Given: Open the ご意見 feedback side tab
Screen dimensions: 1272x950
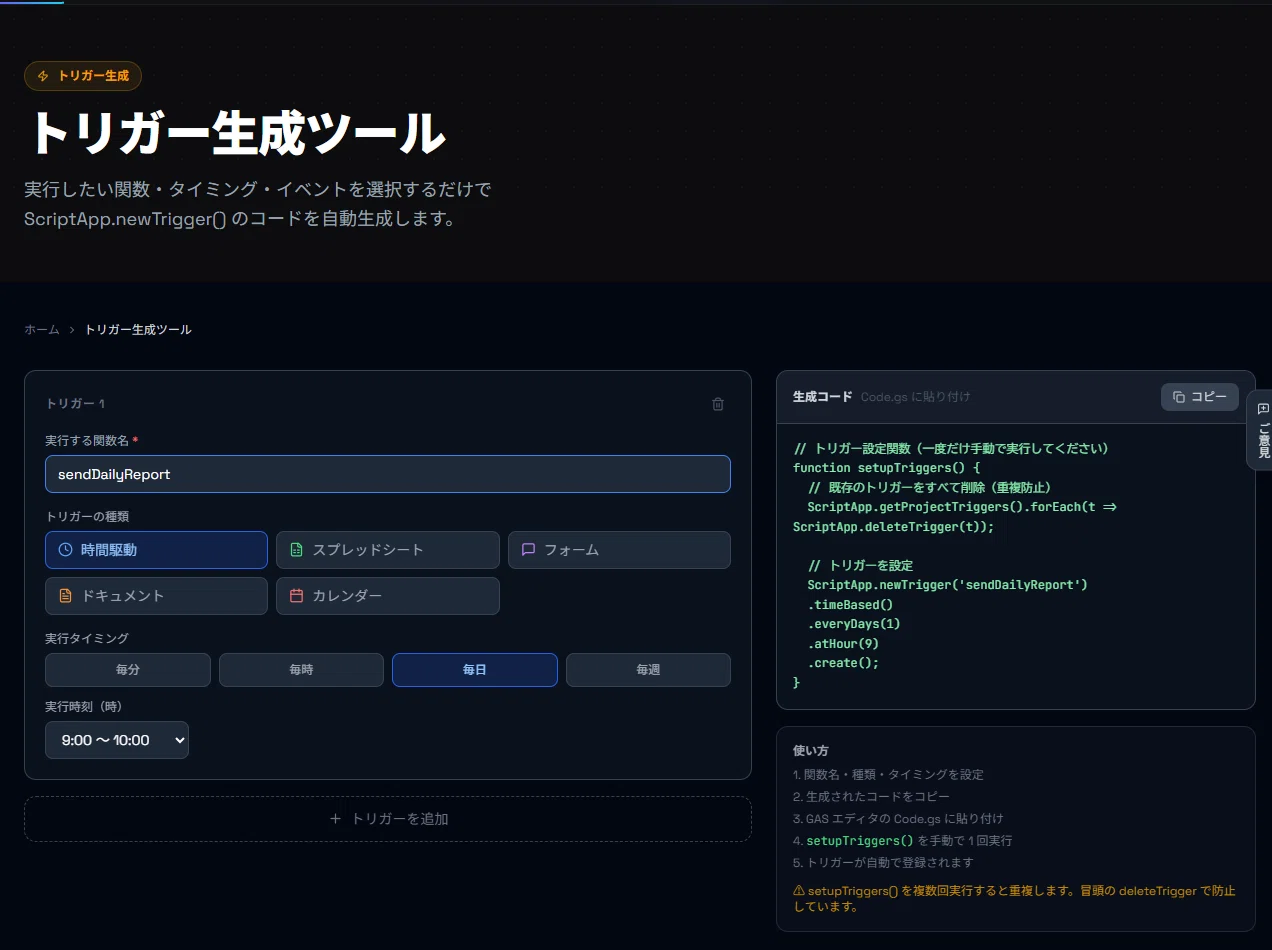Looking at the screenshot, I should tap(1260, 430).
